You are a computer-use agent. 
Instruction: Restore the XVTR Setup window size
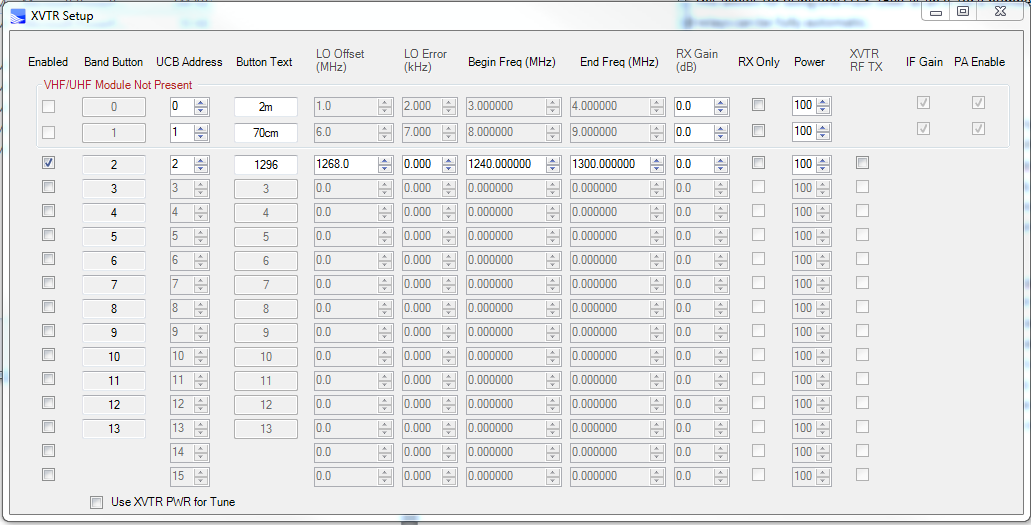(963, 11)
